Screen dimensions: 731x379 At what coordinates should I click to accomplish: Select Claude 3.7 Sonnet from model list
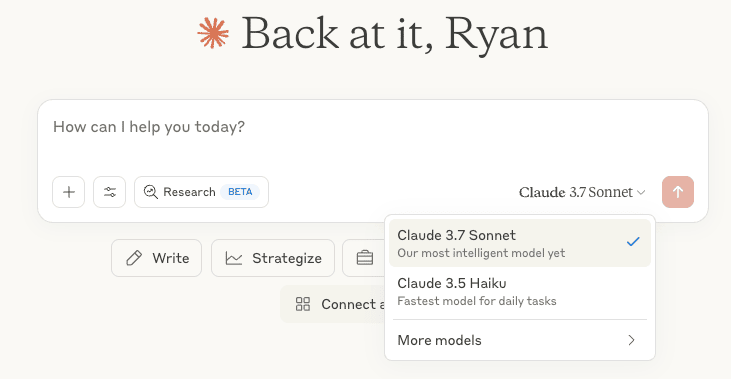tap(520, 243)
